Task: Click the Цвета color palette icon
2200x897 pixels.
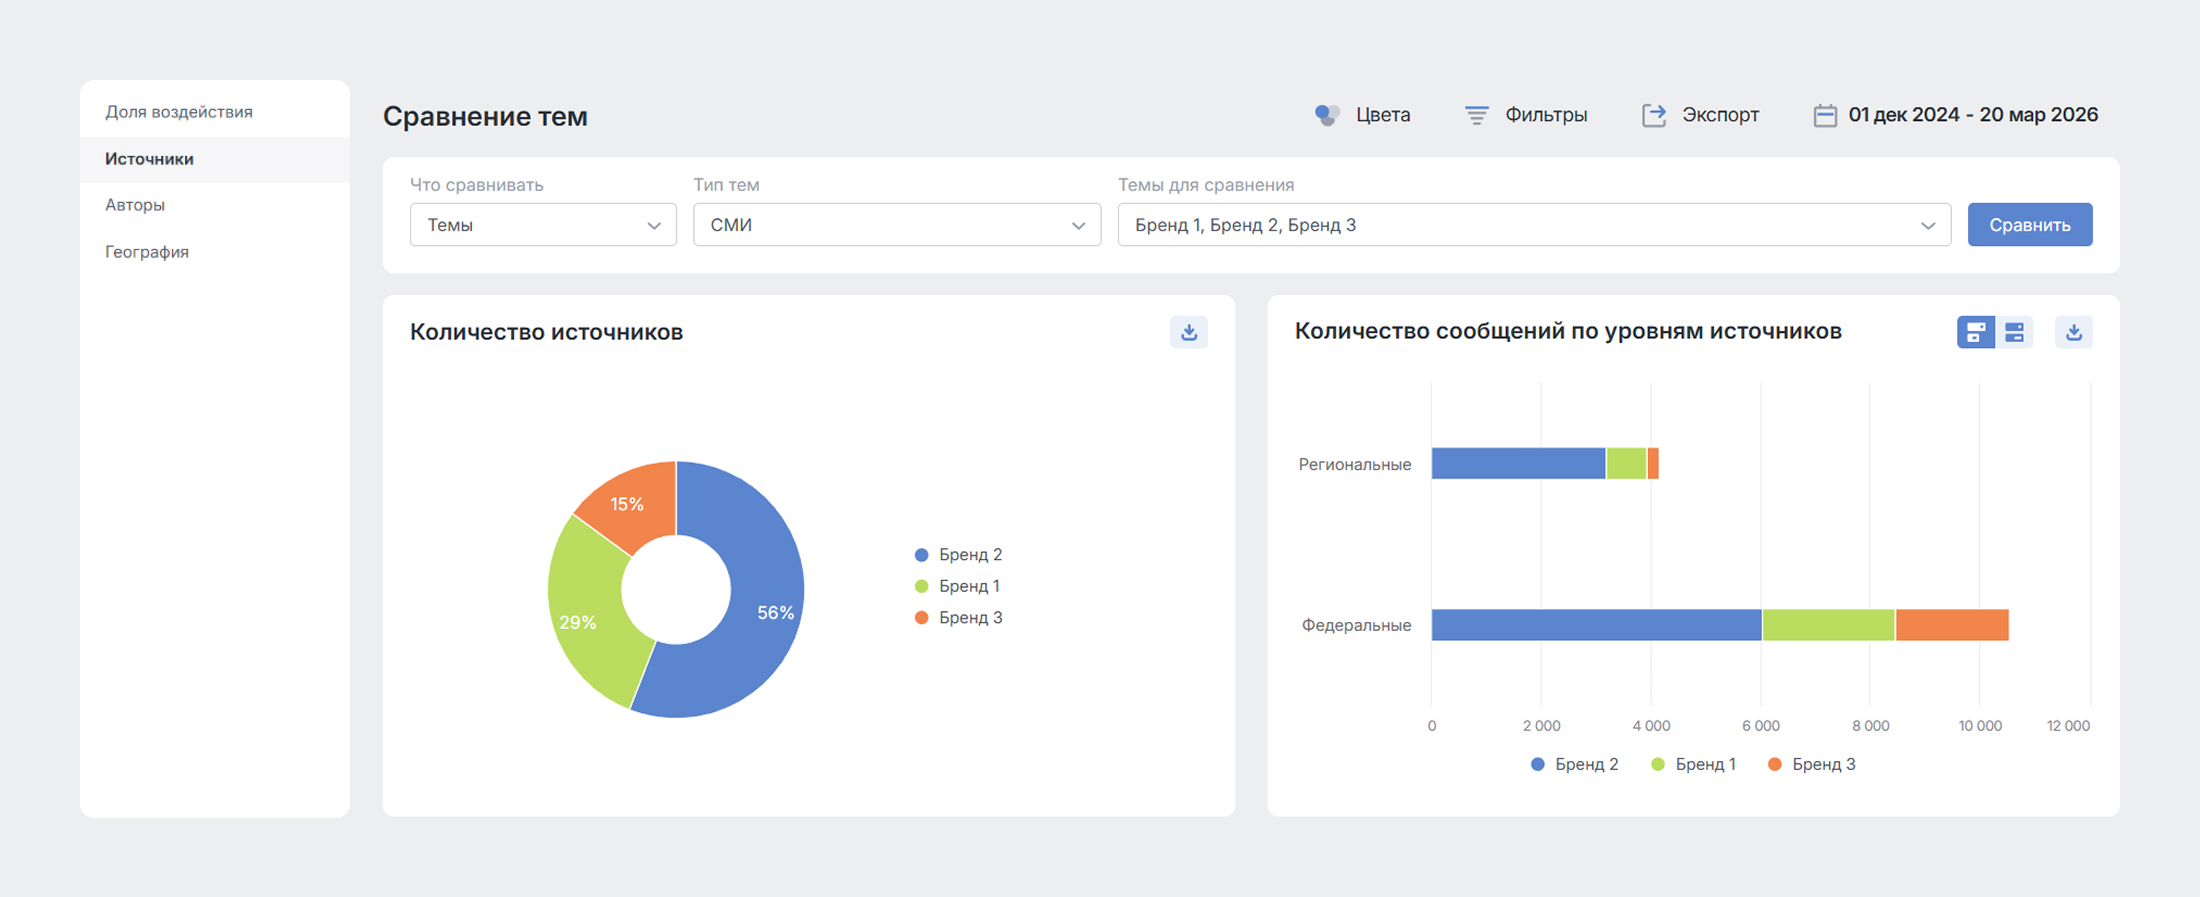Action: click(x=1327, y=115)
